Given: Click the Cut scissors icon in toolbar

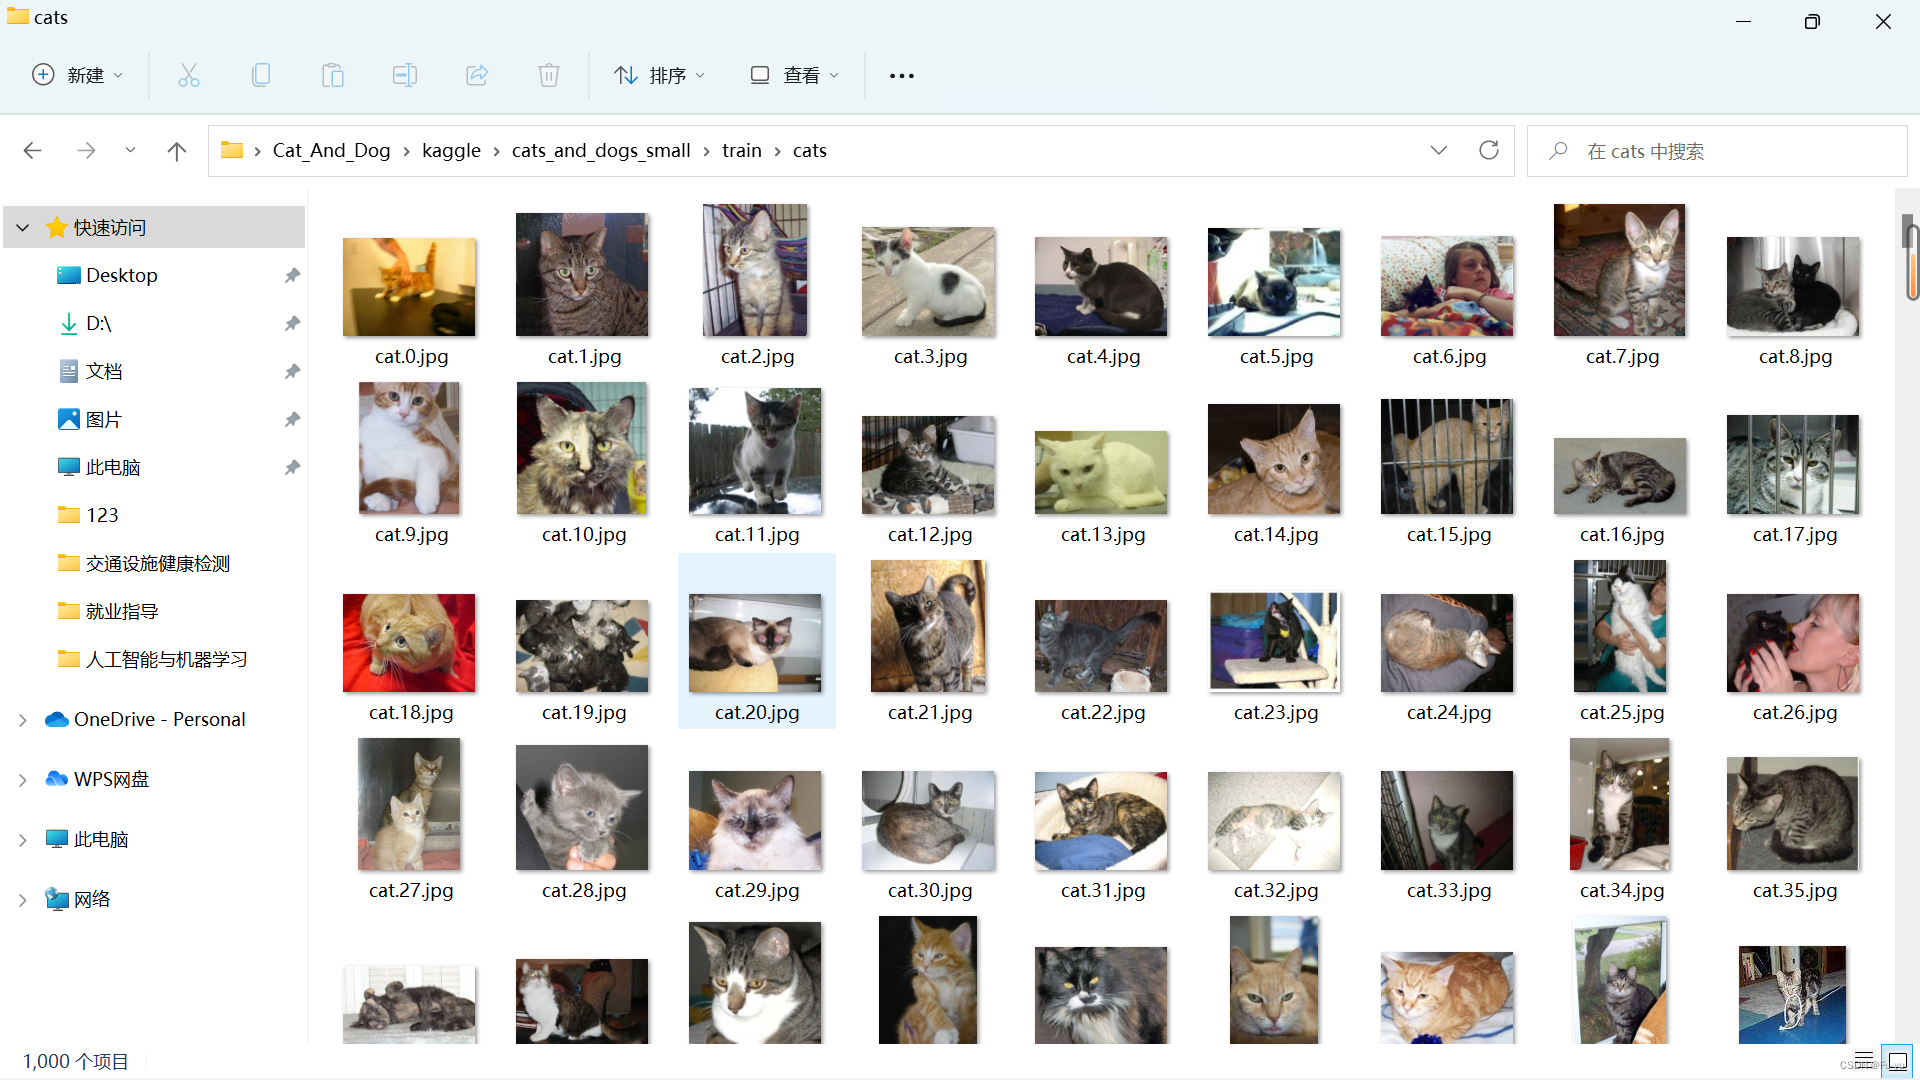Looking at the screenshot, I should point(189,75).
